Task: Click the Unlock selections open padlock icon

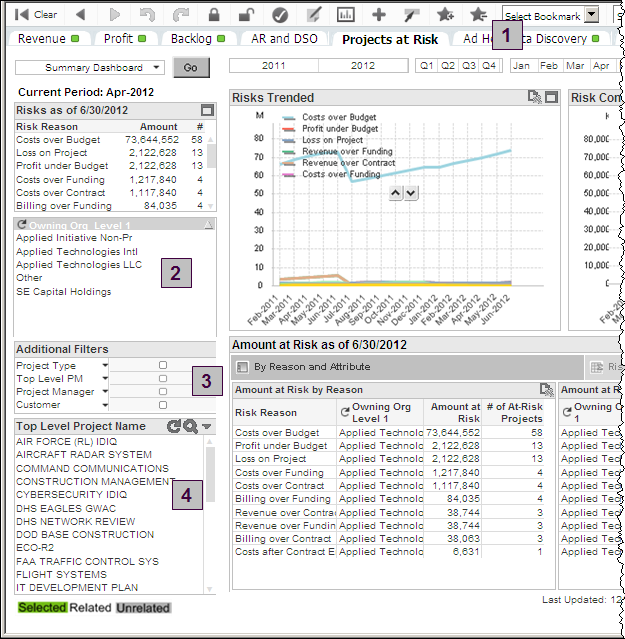Action: (x=246, y=15)
